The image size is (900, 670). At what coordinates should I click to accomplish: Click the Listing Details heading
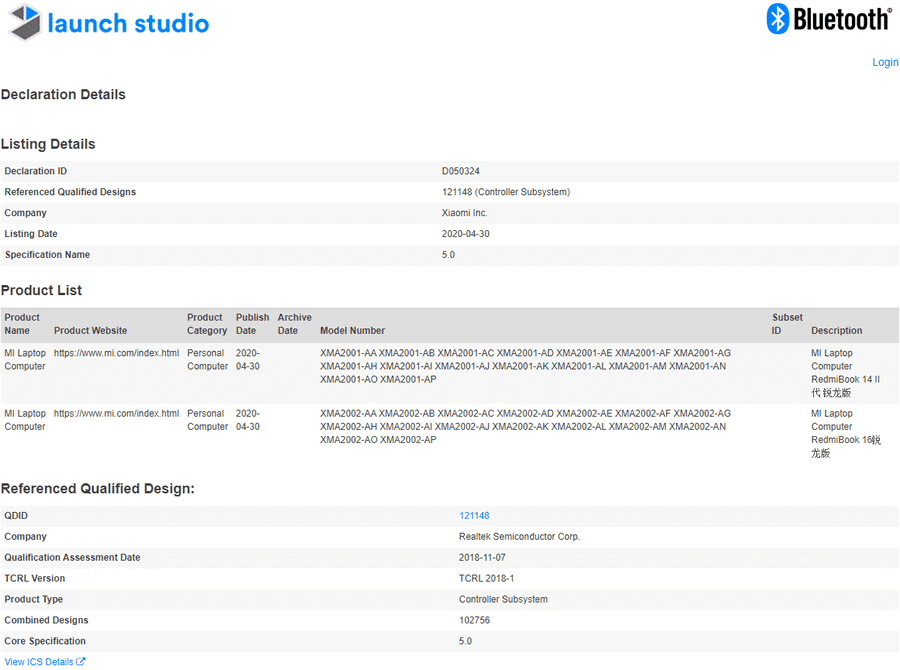pyautogui.click(x=48, y=144)
